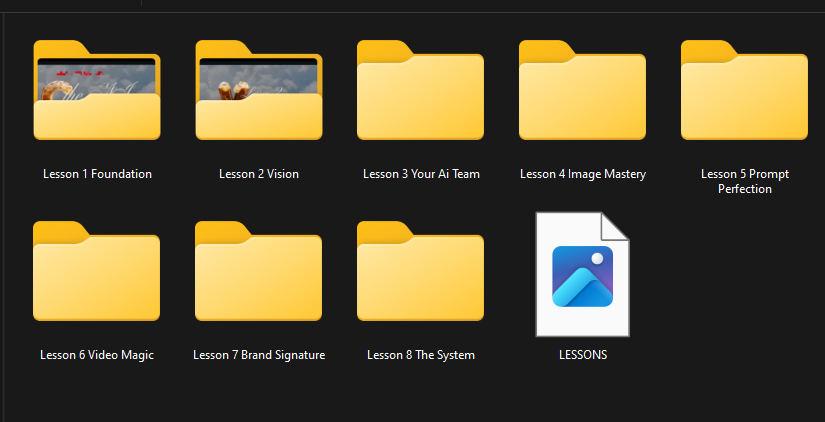Click the "Lesson 3 Your Ai Team" text label
The width and height of the screenshot is (825, 422).
click(x=421, y=174)
